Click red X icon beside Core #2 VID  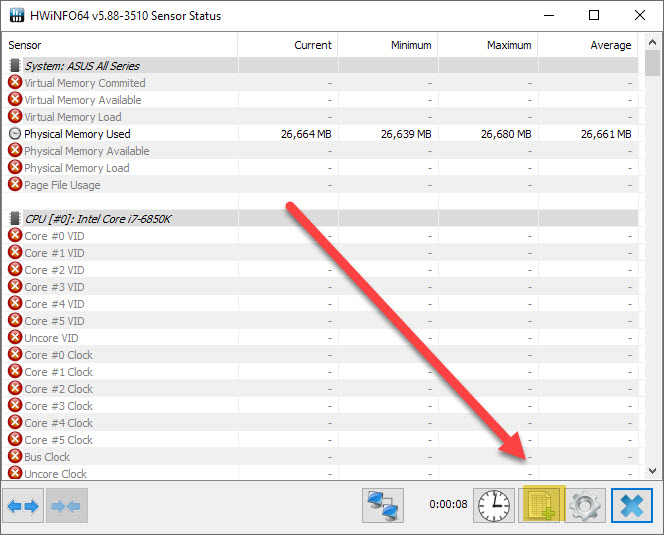click(15, 269)
